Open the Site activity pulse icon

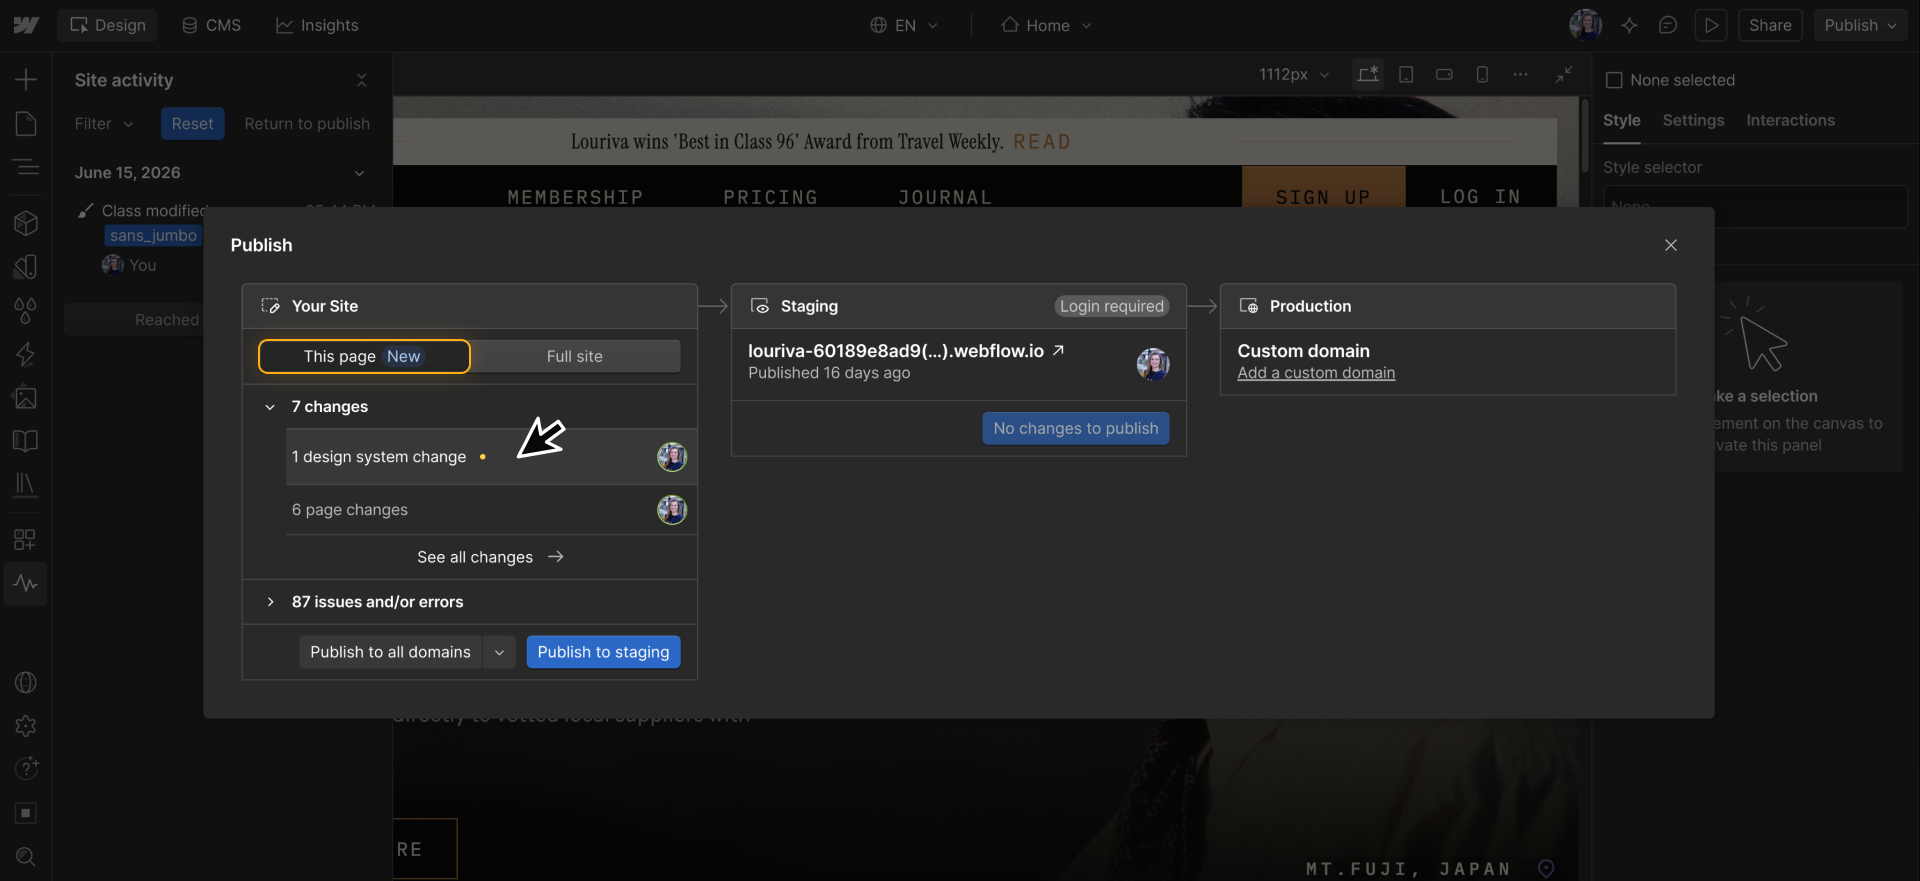(x=26, y=583)
